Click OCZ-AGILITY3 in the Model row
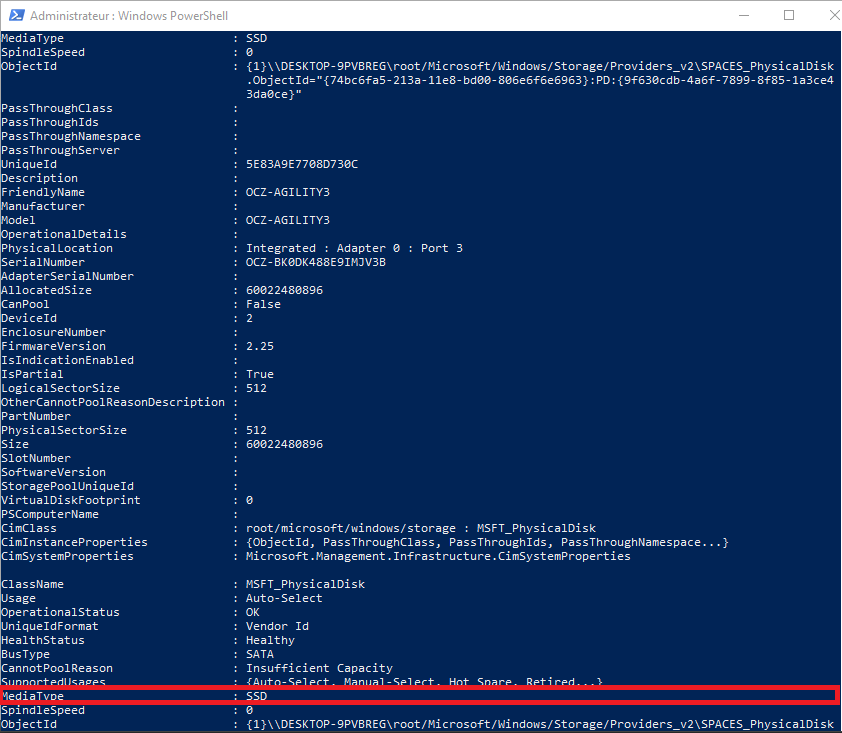 pos(288,220)
